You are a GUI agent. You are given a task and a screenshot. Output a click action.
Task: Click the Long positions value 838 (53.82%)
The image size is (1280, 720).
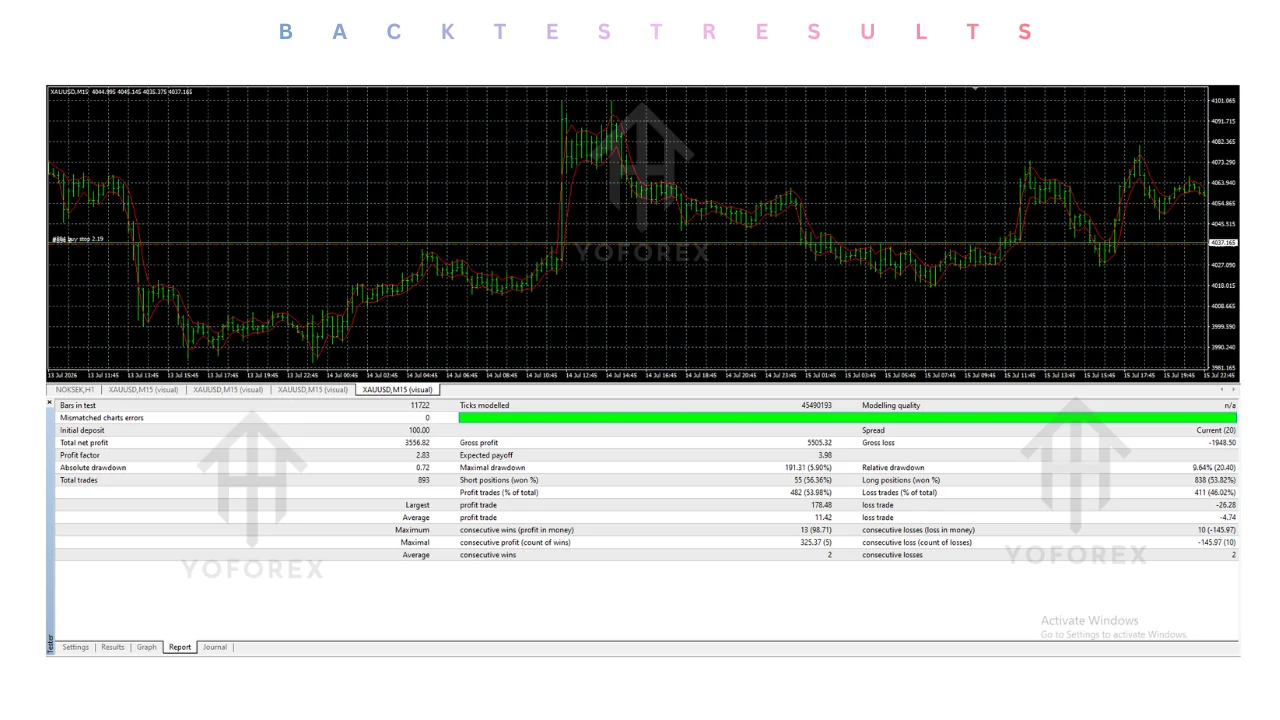tap(1215, 480)
